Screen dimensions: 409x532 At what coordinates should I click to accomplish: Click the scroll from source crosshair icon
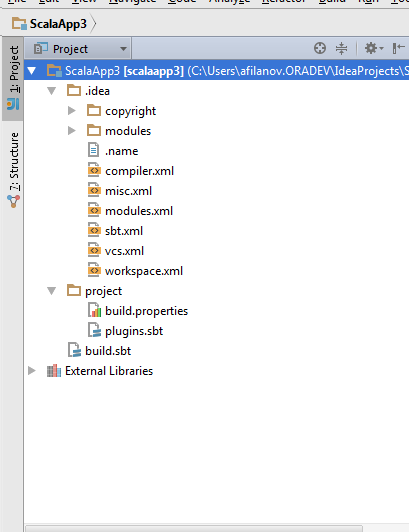[x=320, y=49]
